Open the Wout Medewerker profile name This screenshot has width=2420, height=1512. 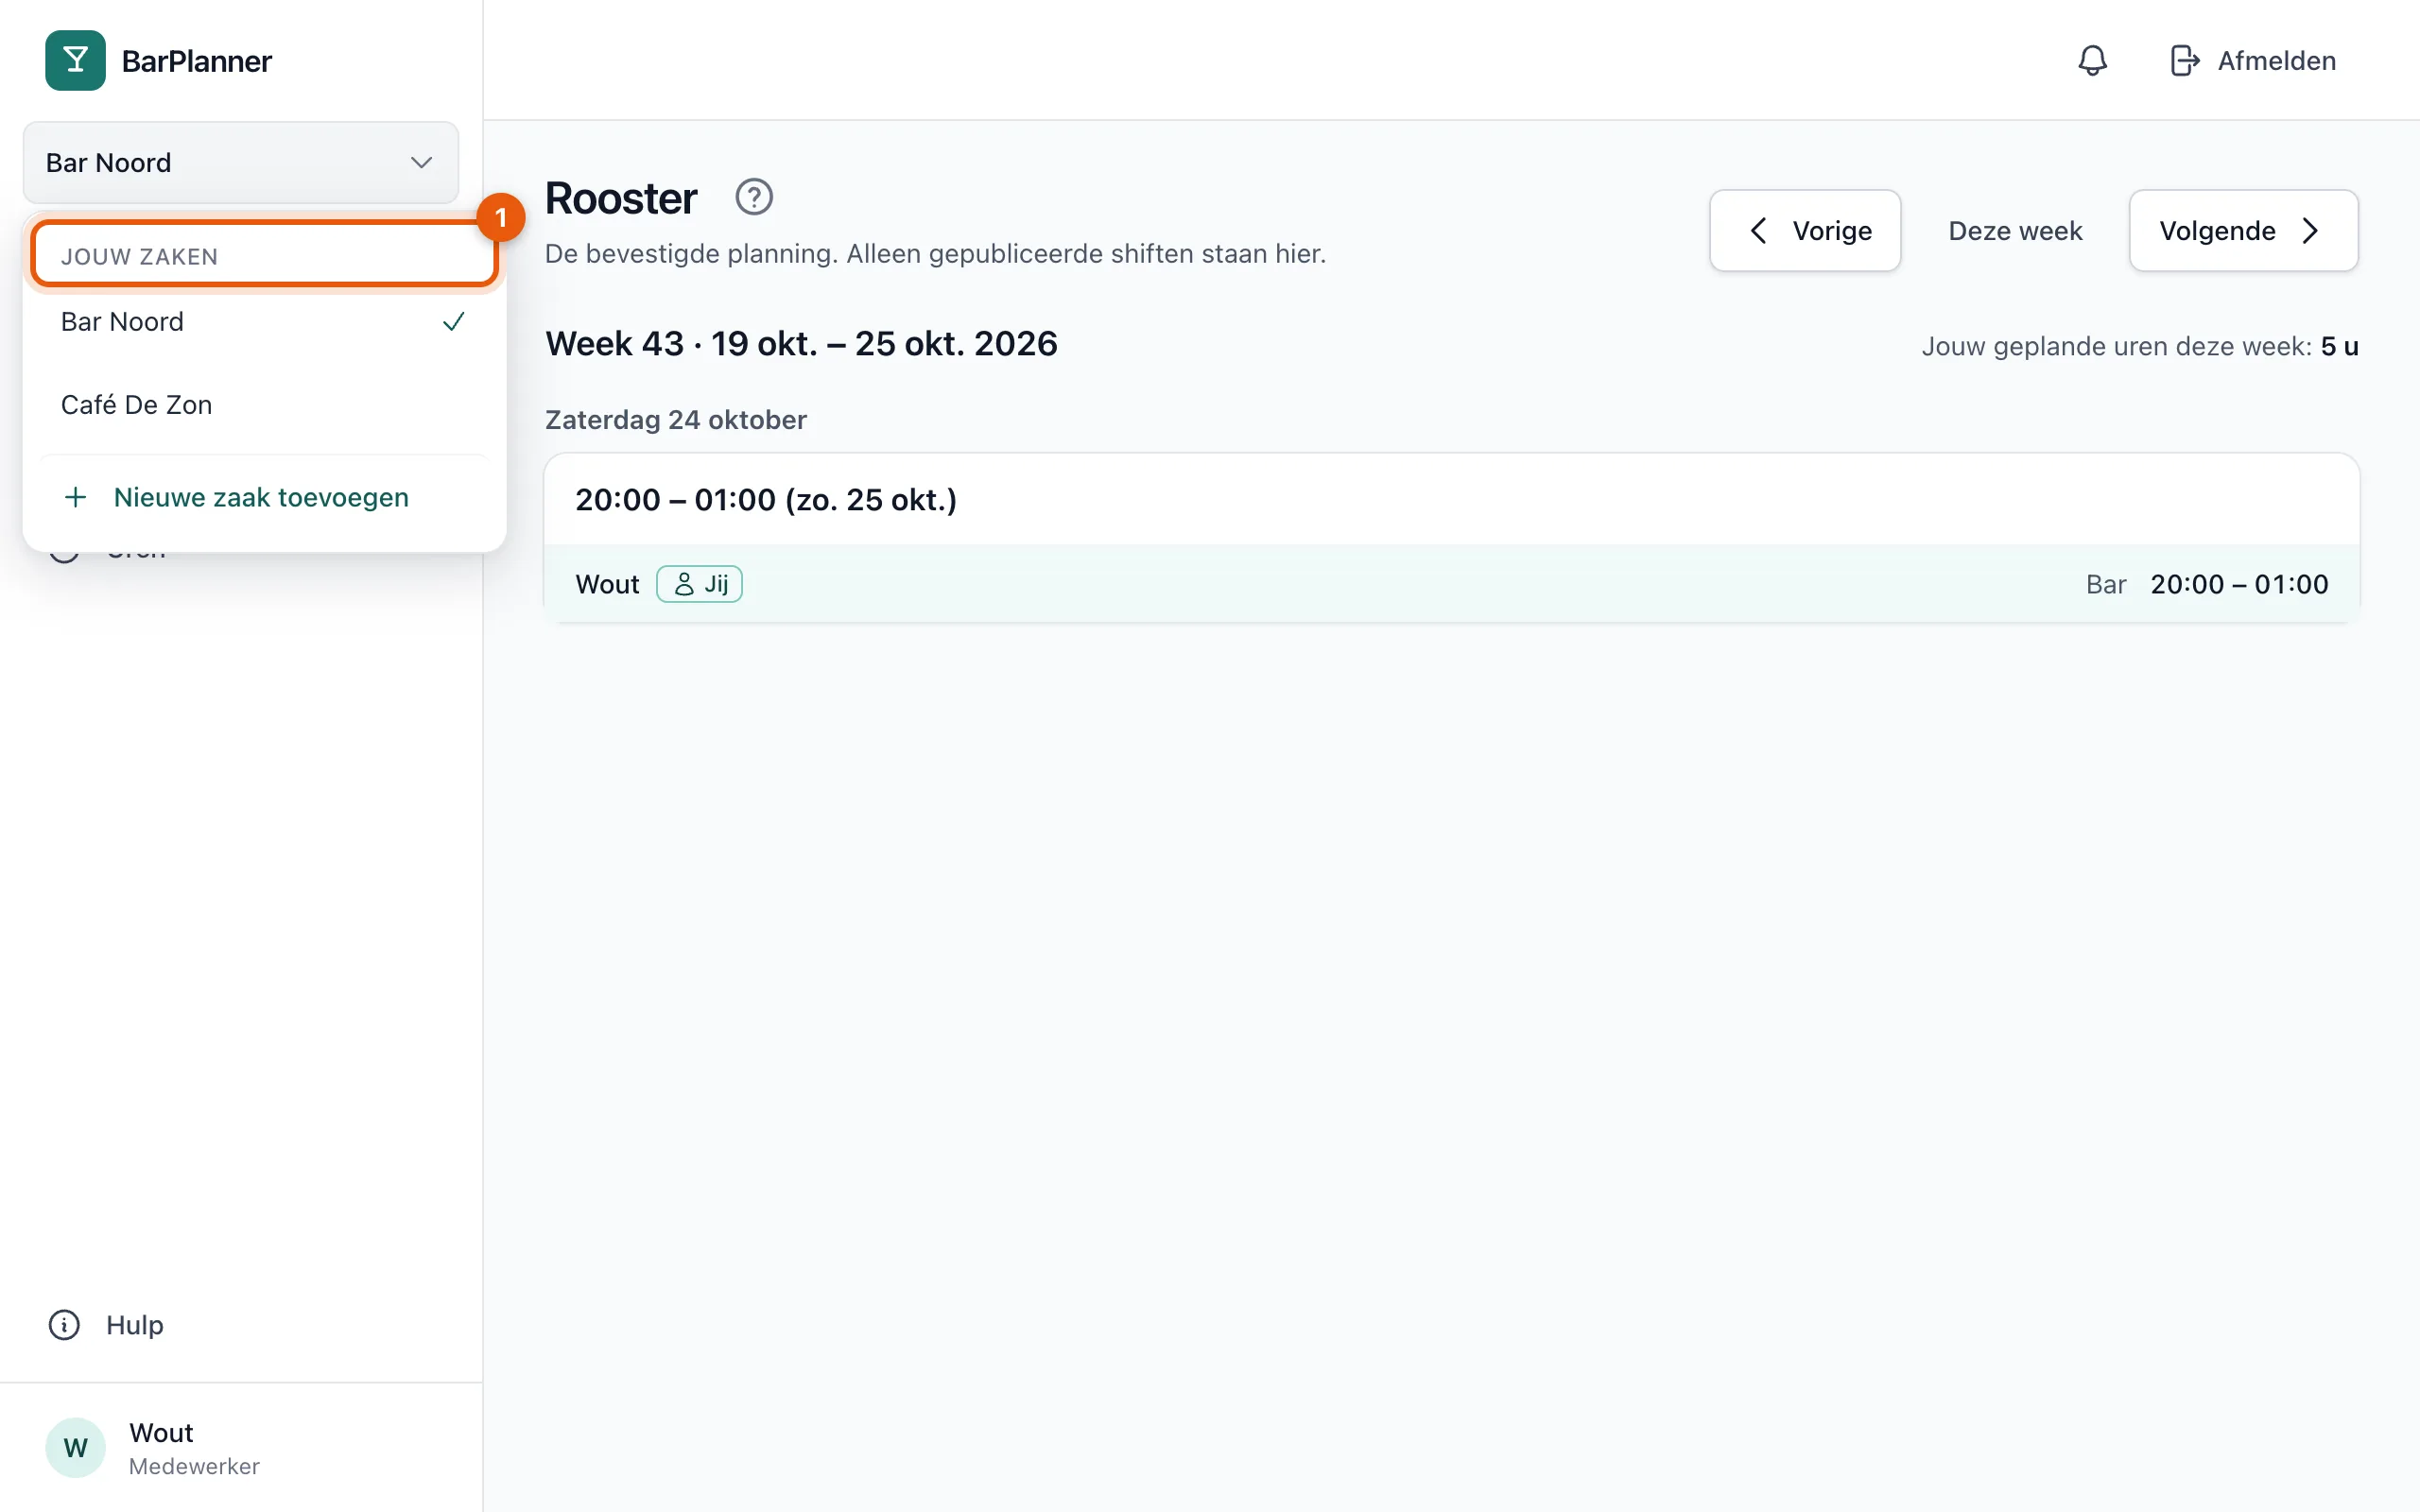[x=194, y=1448]
